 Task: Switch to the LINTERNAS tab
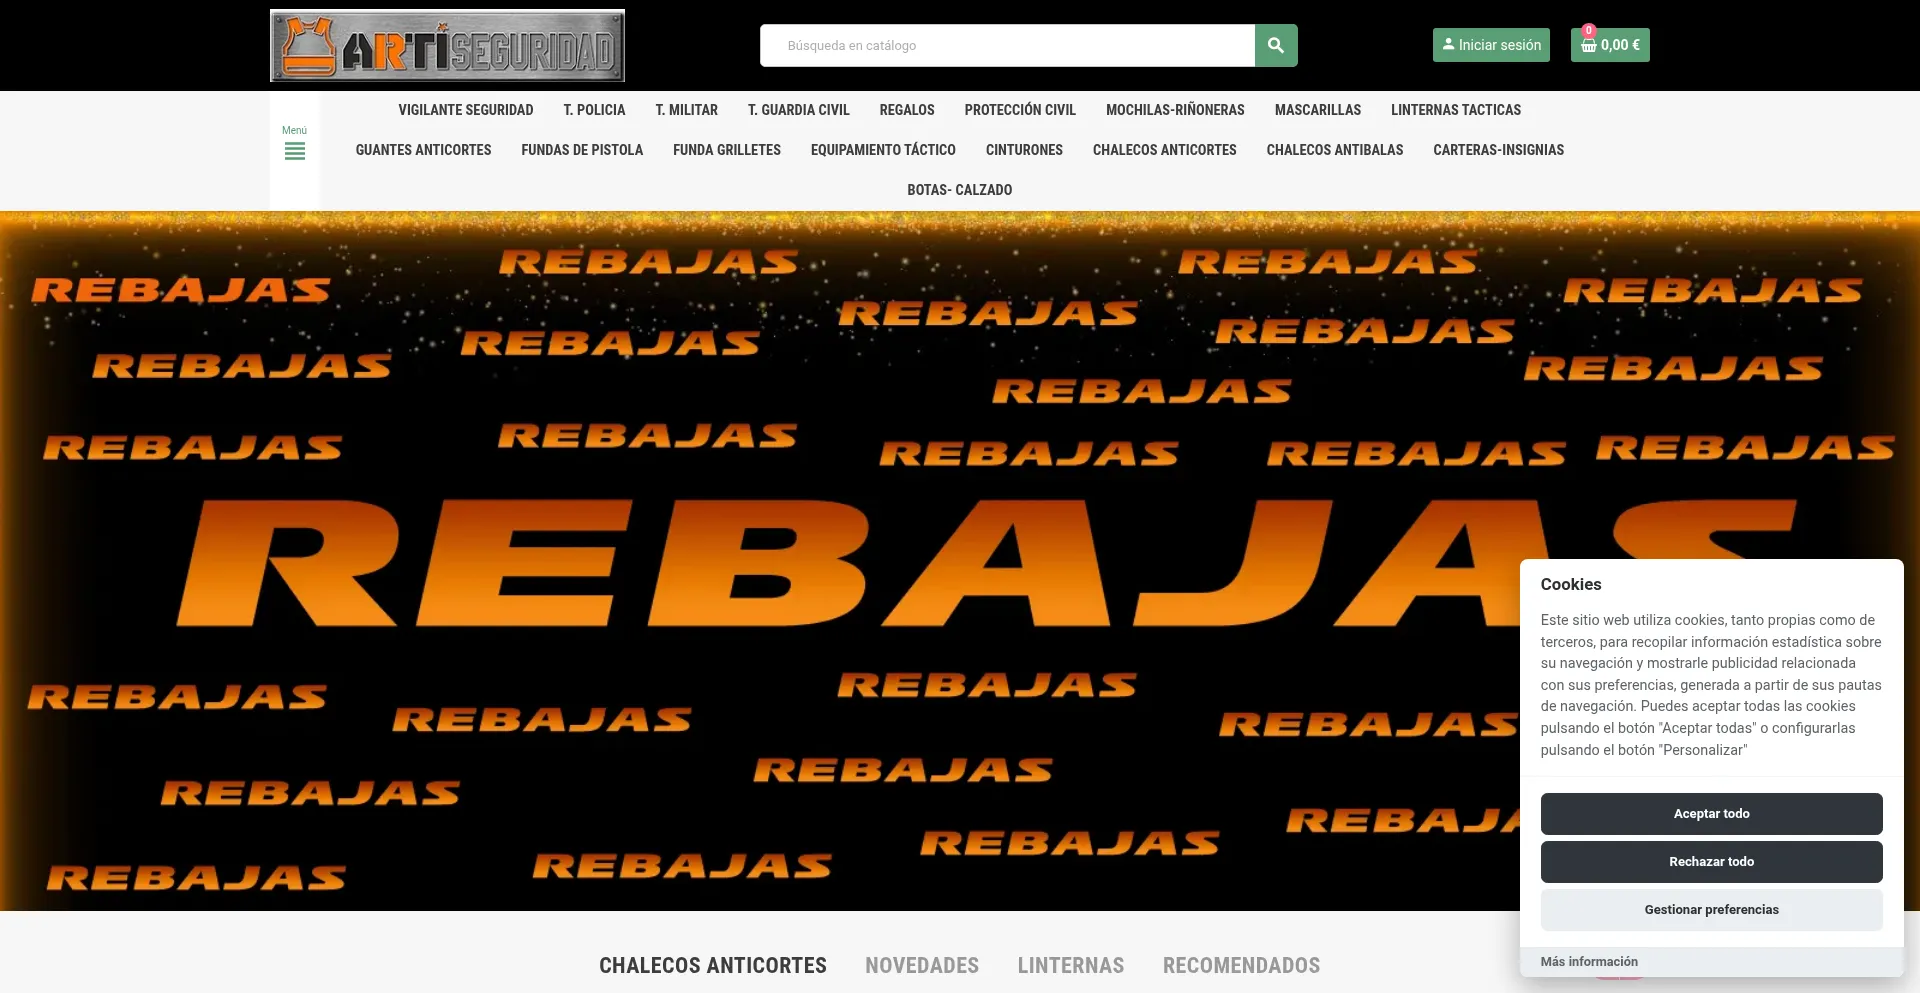click(x=1070, y=965)
